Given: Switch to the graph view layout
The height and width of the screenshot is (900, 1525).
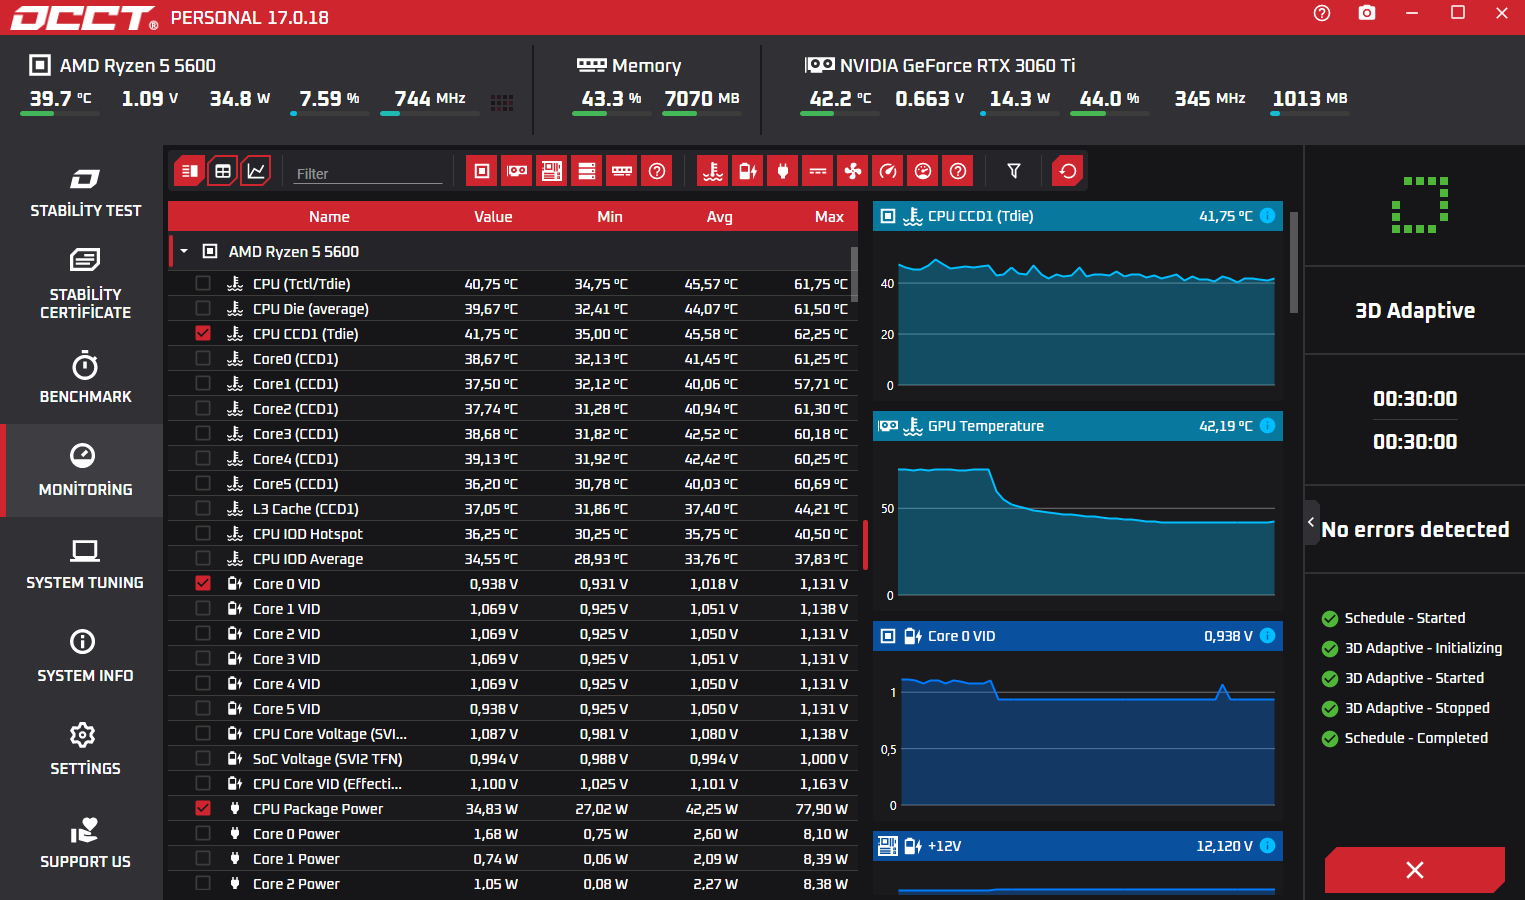Looking at the screenshot, I should pos(256,171).
